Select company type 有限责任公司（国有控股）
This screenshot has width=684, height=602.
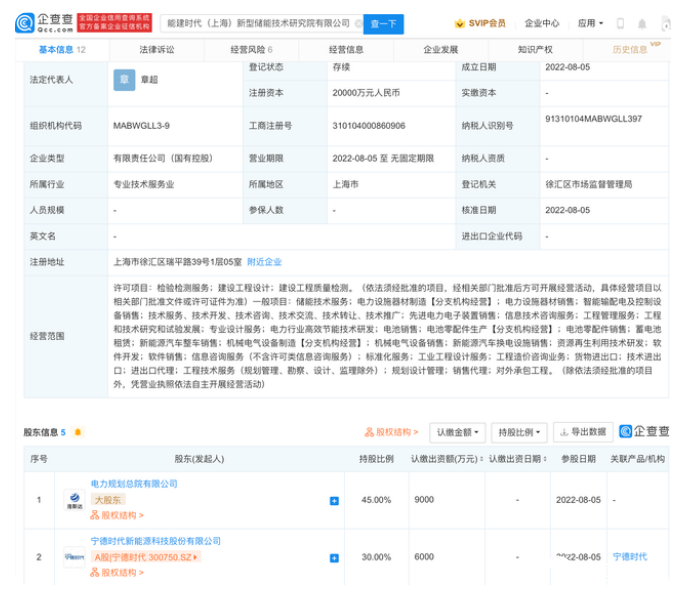(x=163, y=158)
